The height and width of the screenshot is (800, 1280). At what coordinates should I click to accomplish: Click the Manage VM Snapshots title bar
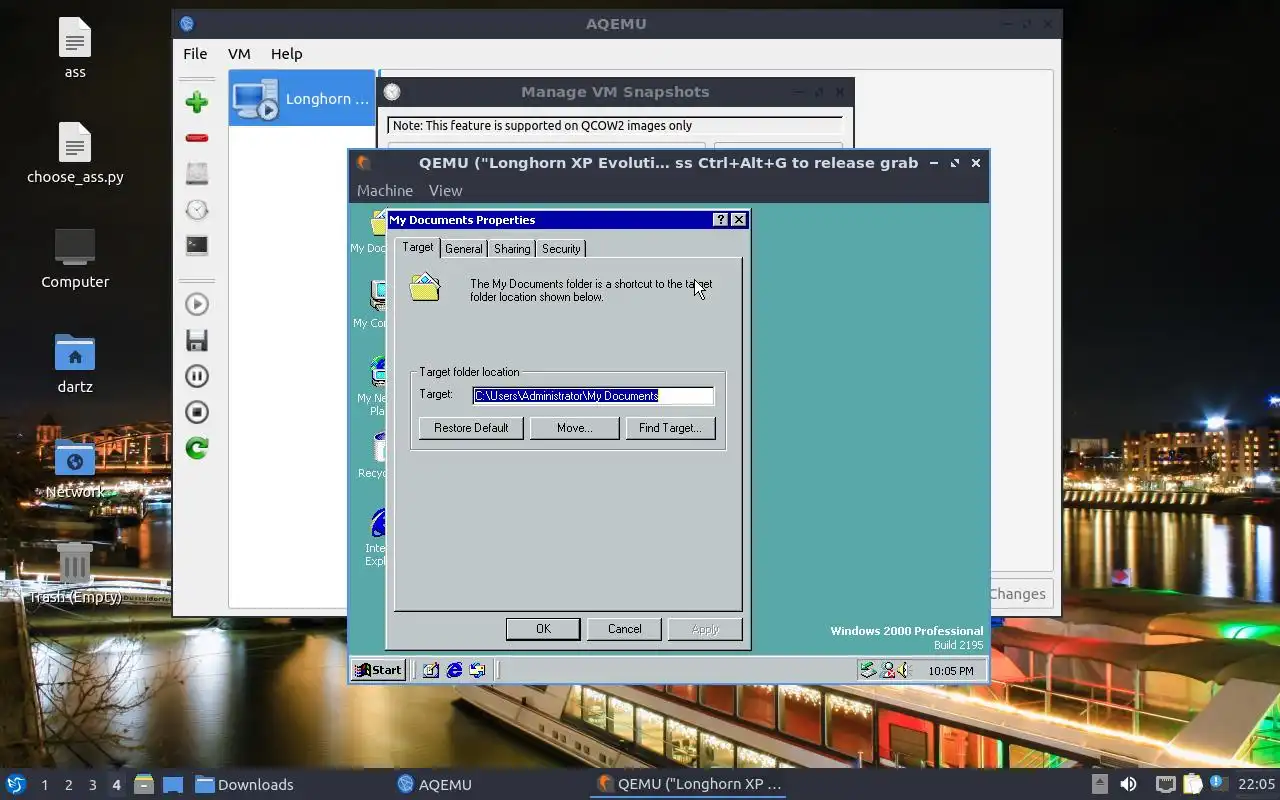click(614, 92)
